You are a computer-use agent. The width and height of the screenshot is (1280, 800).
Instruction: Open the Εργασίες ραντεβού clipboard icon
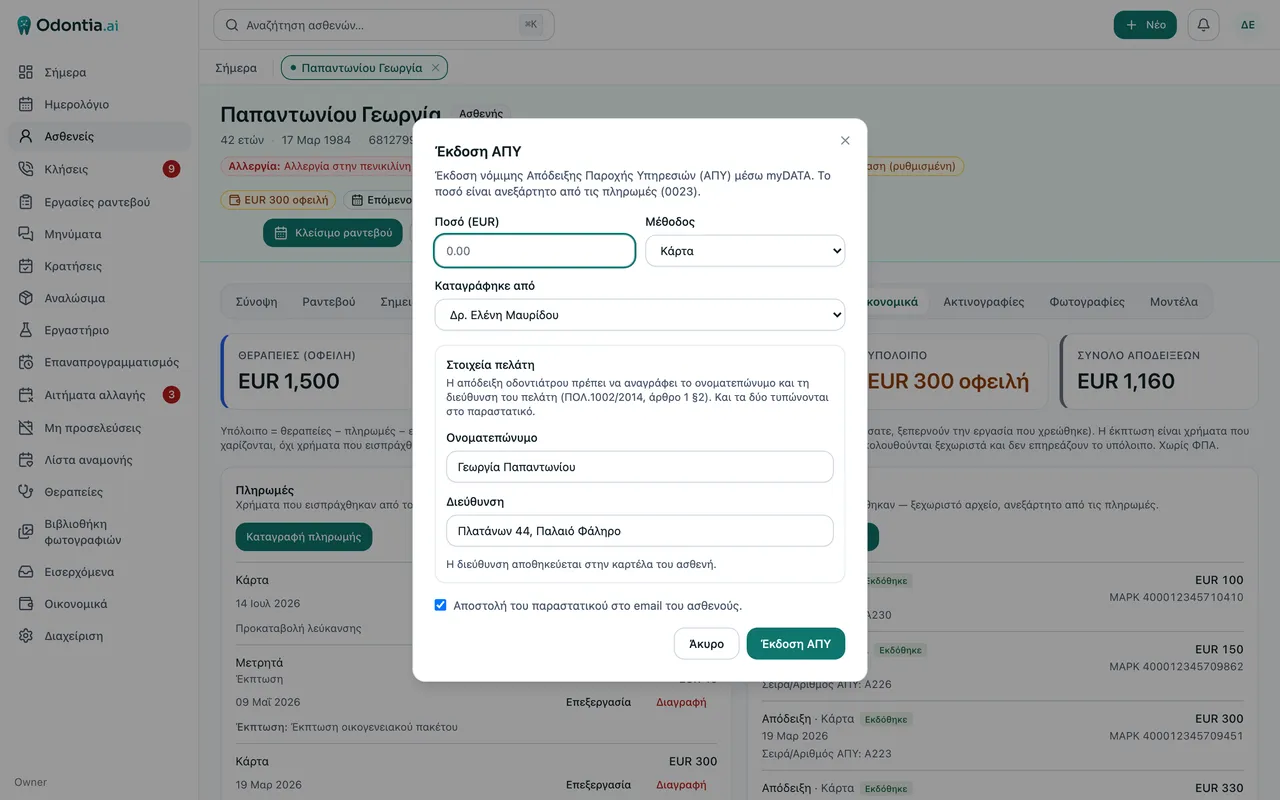tap(26, 202)
